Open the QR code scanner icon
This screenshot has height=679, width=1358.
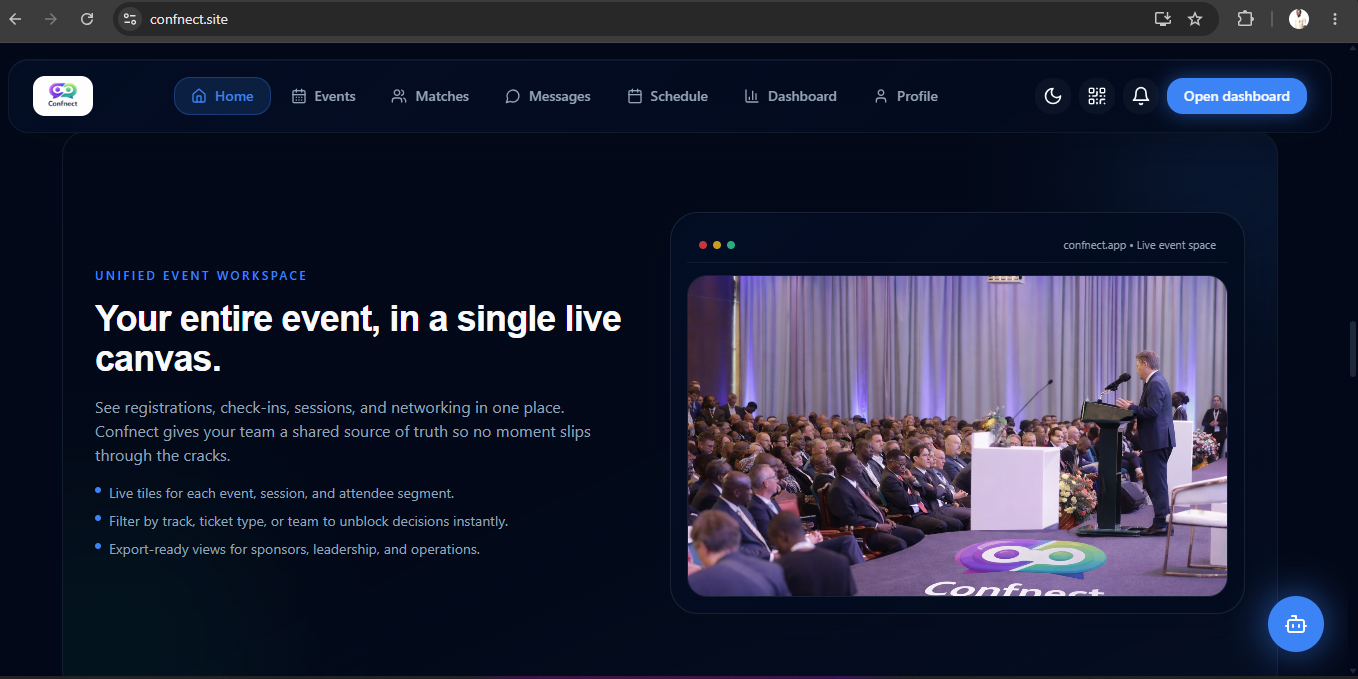point(1097,96)
